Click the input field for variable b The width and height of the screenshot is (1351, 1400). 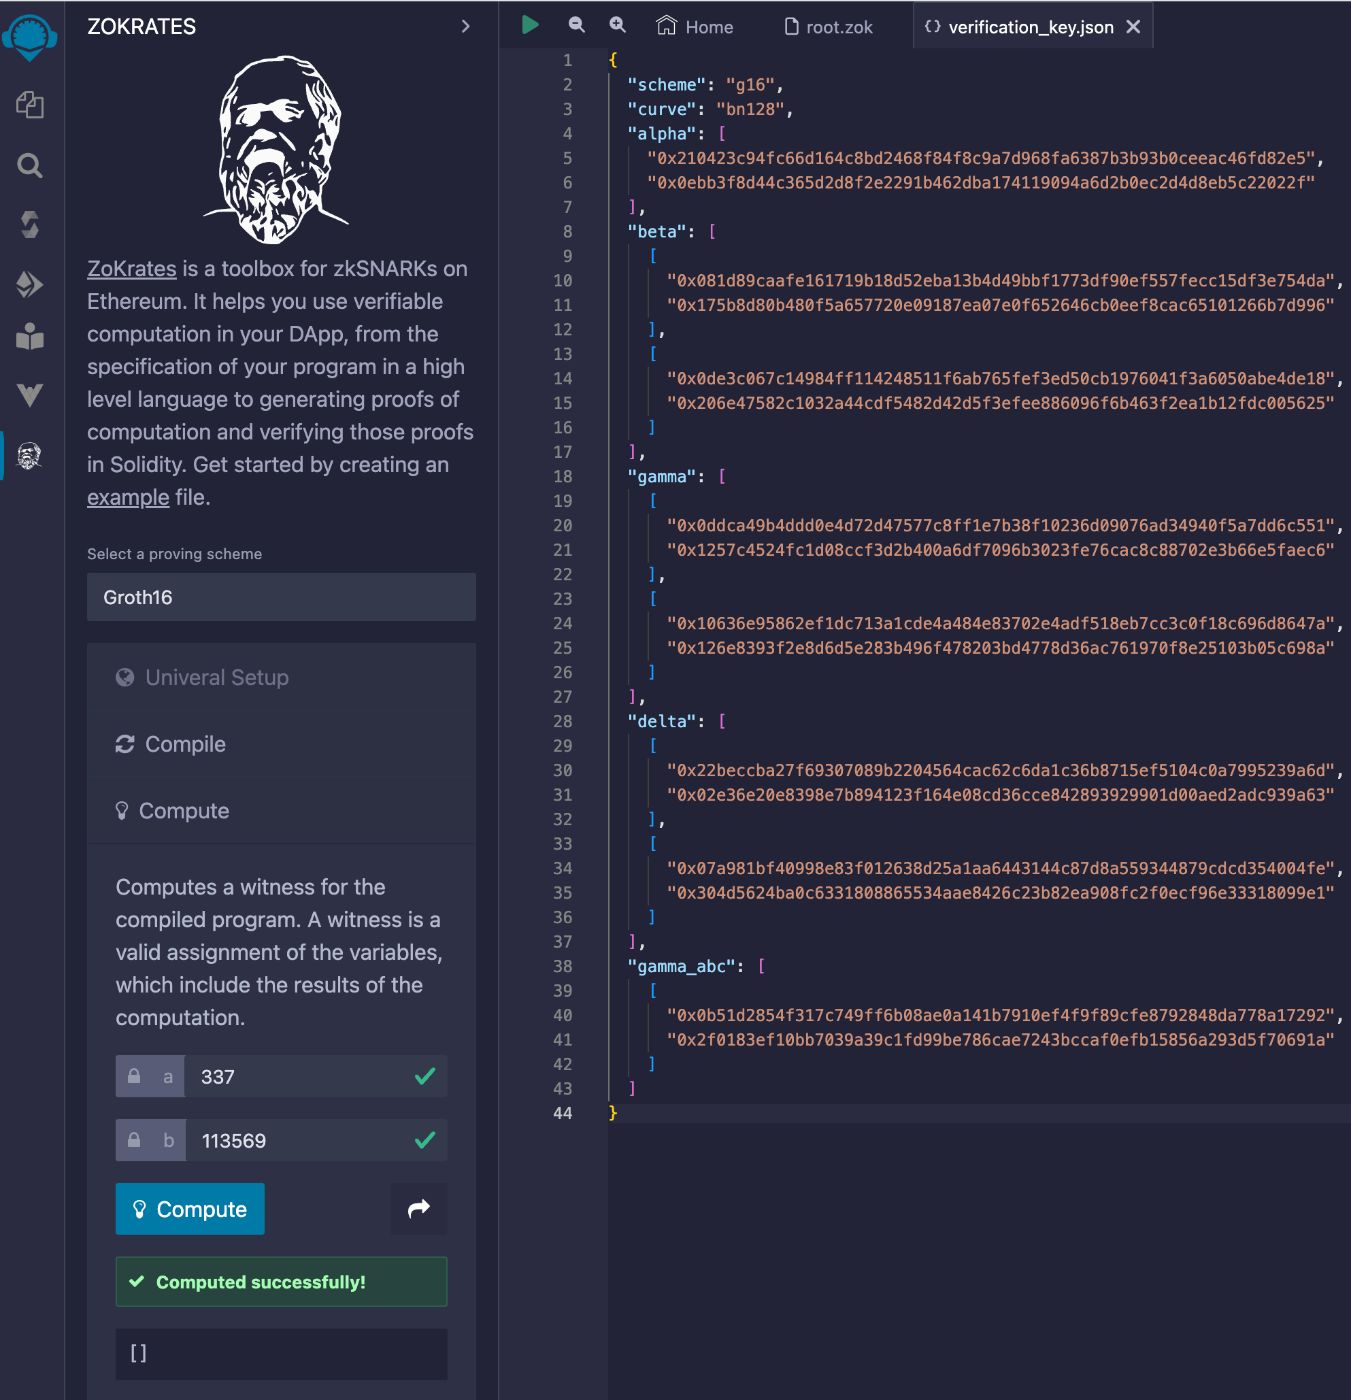tap(300, 1141)
